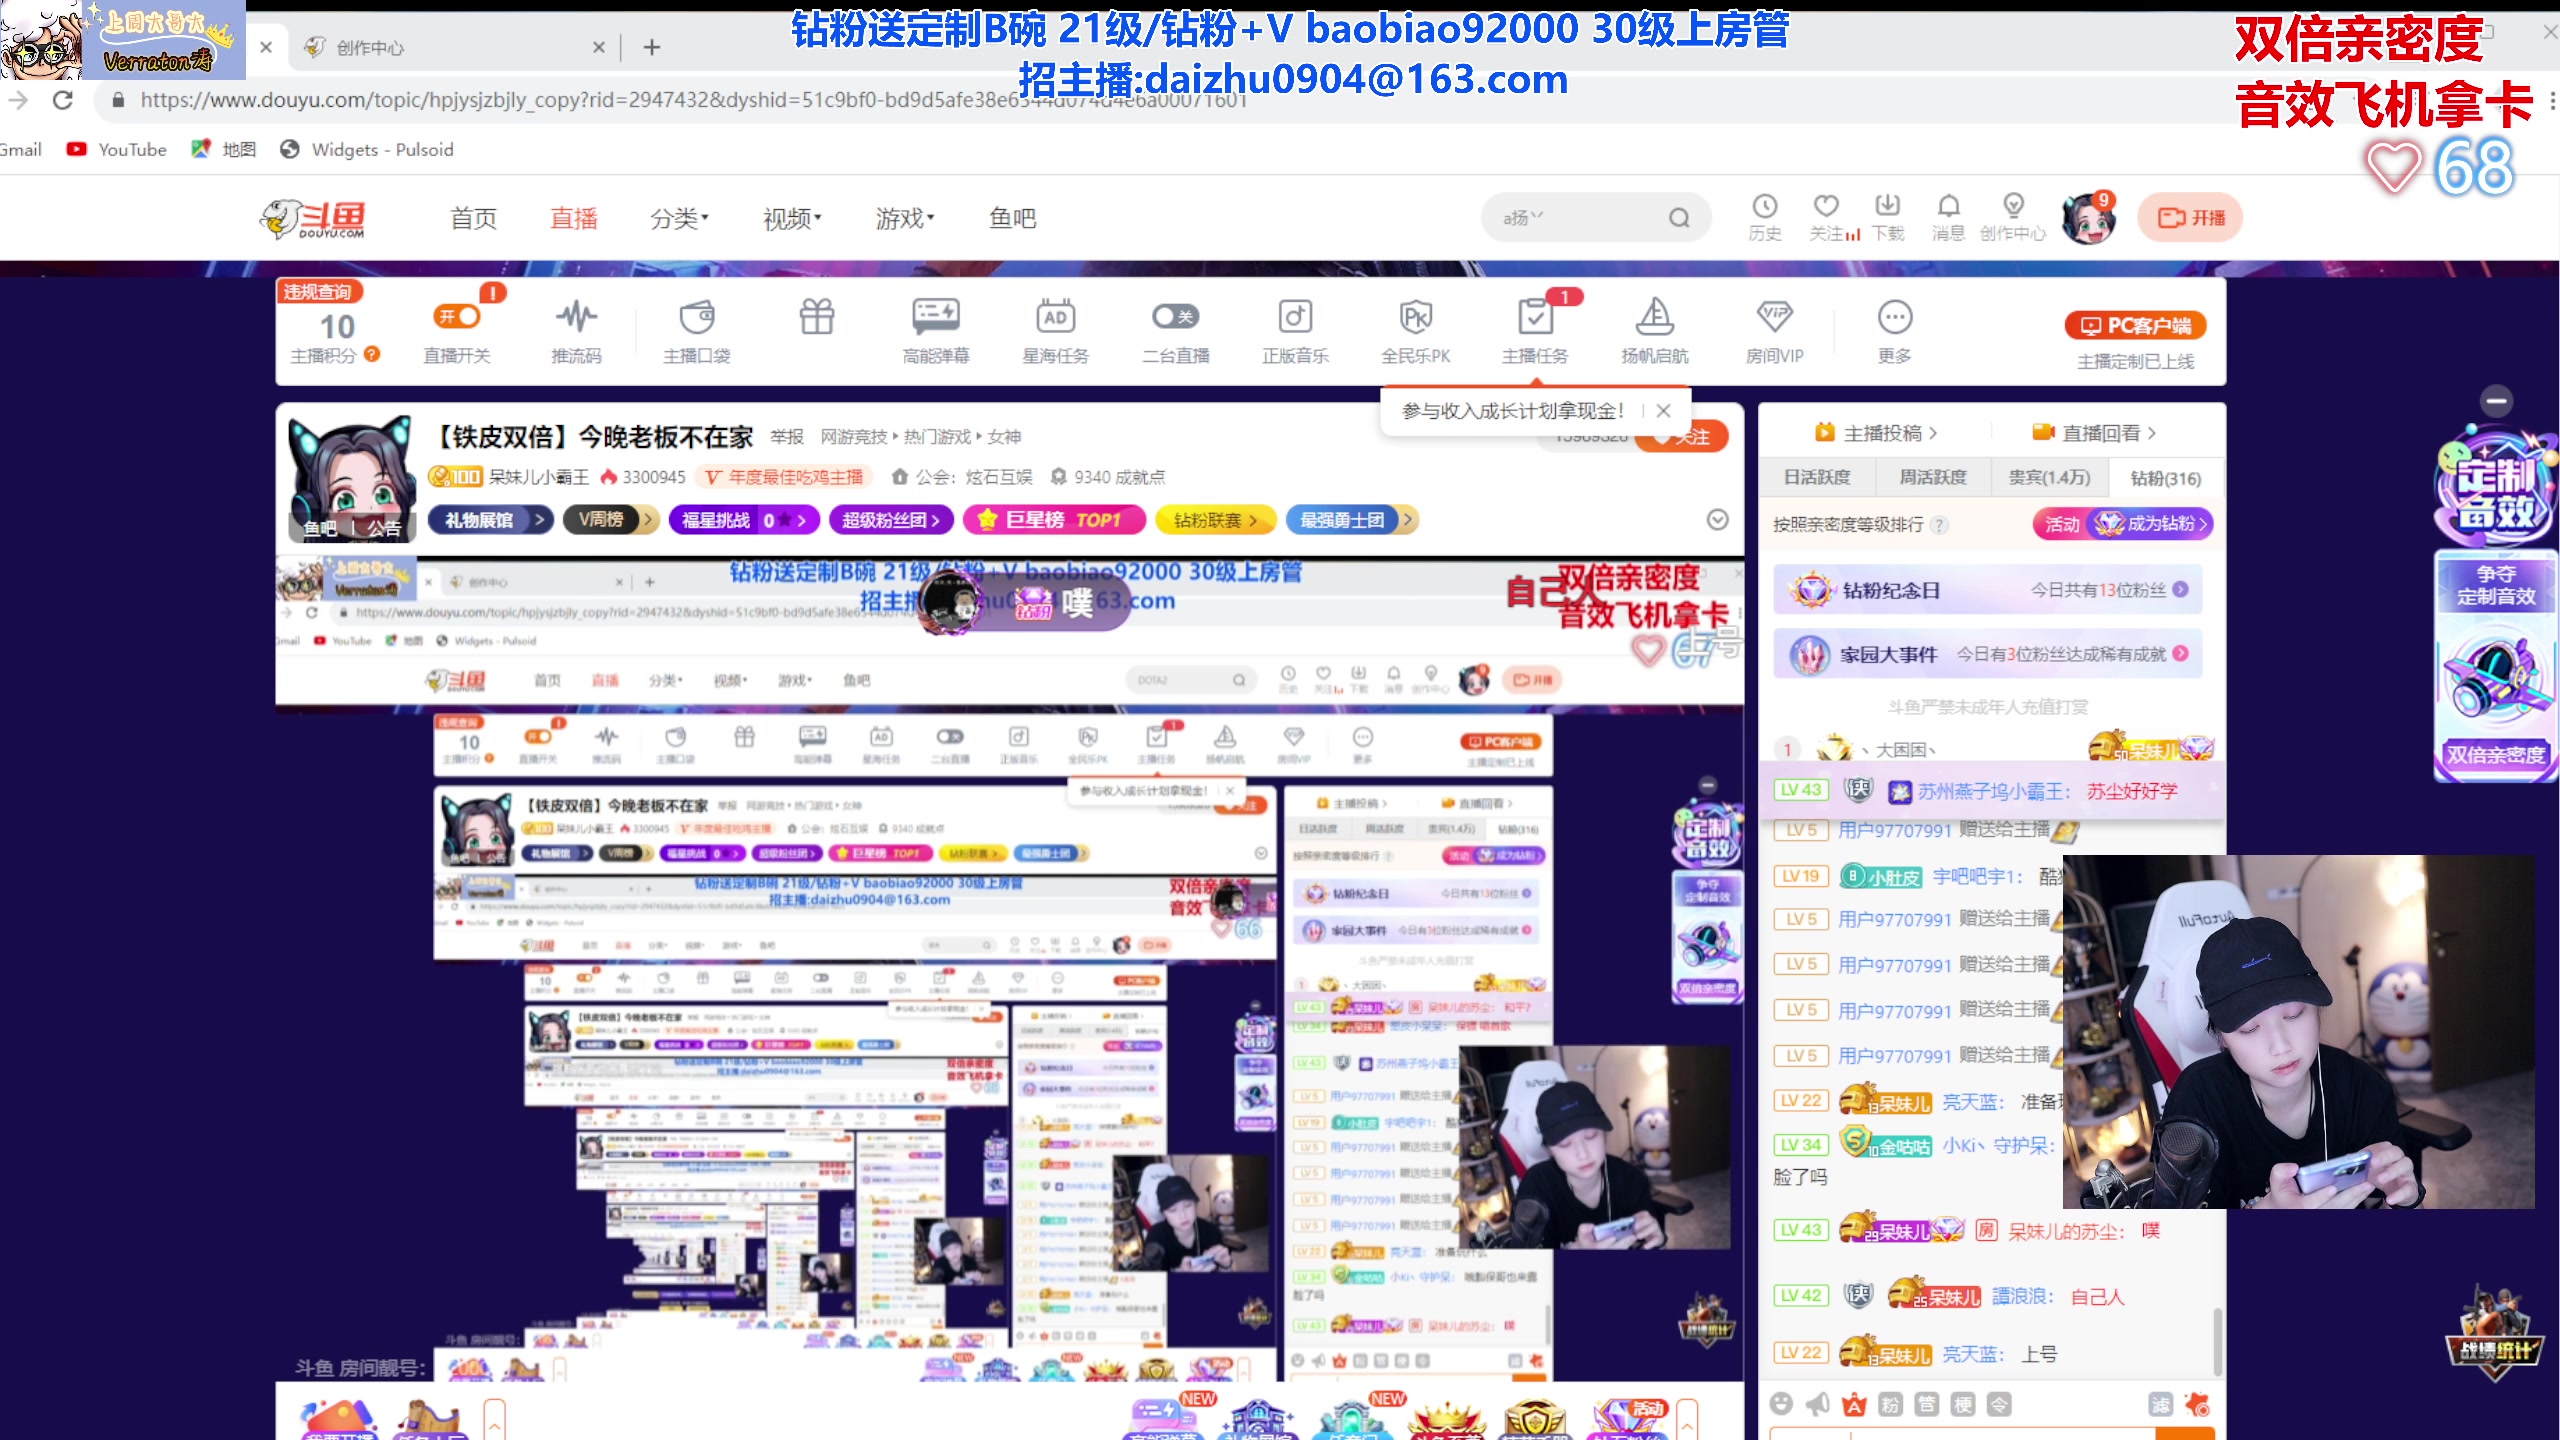Open 房间VIP diamond icon

(1775, 332)
